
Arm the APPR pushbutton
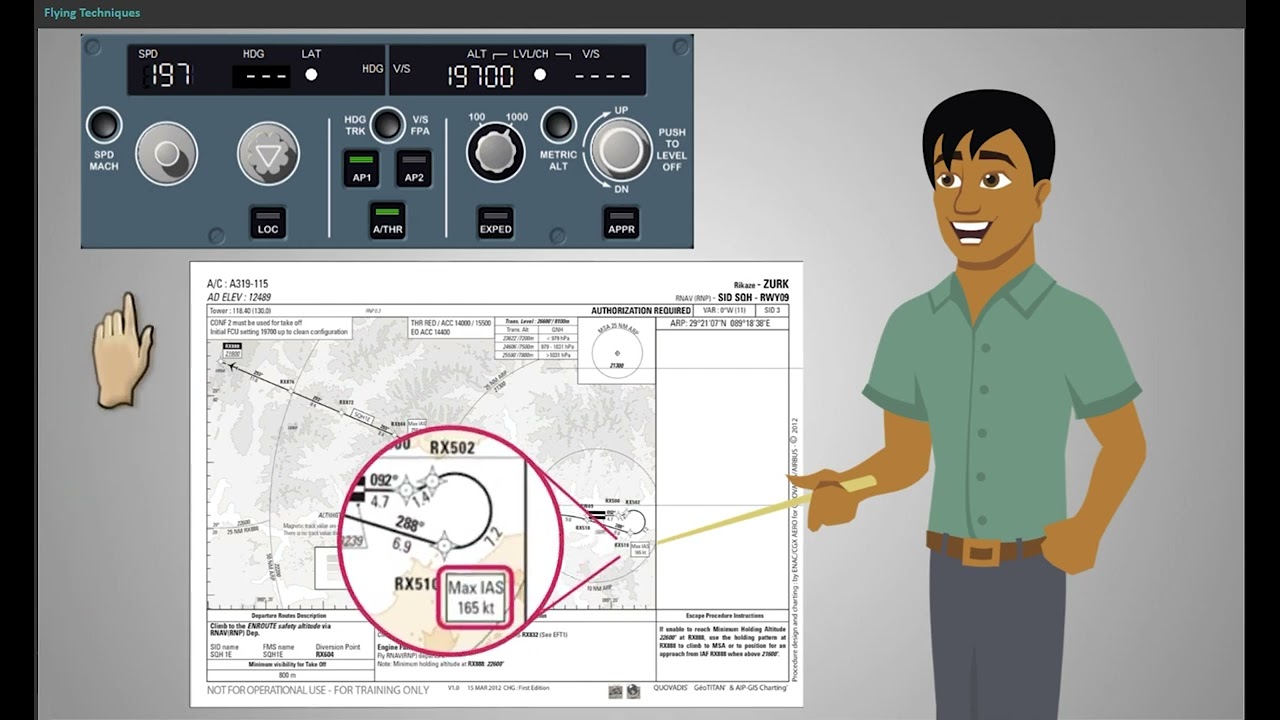point(621,222)
